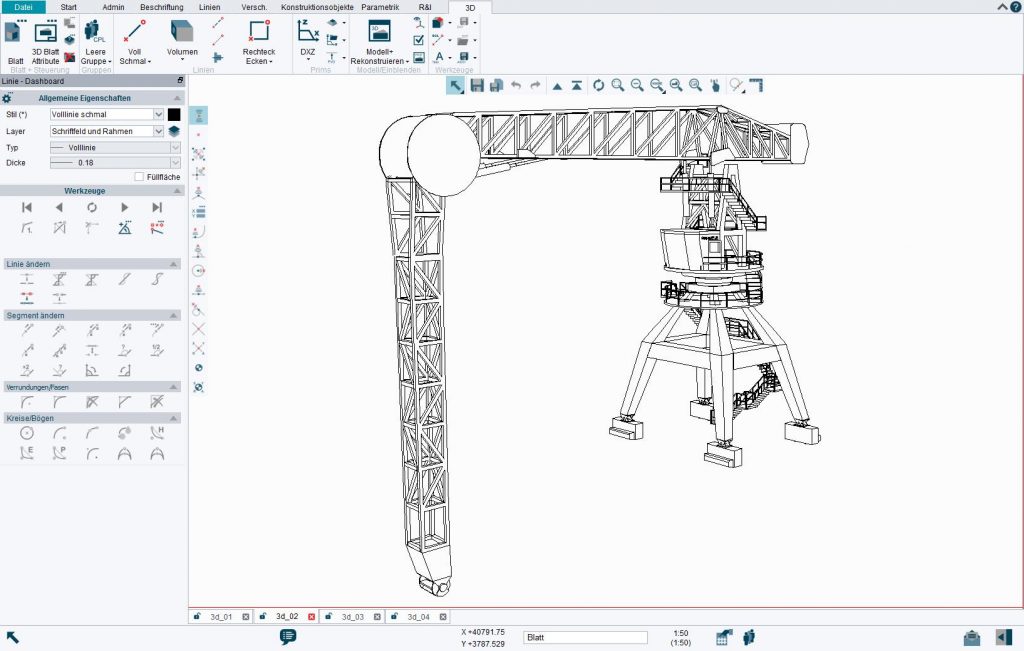Collapse the Werkzeuge section
Image resolution: width=1024 pixels, height=651 pixels.
pyautogui.click(x=178, y=190)
